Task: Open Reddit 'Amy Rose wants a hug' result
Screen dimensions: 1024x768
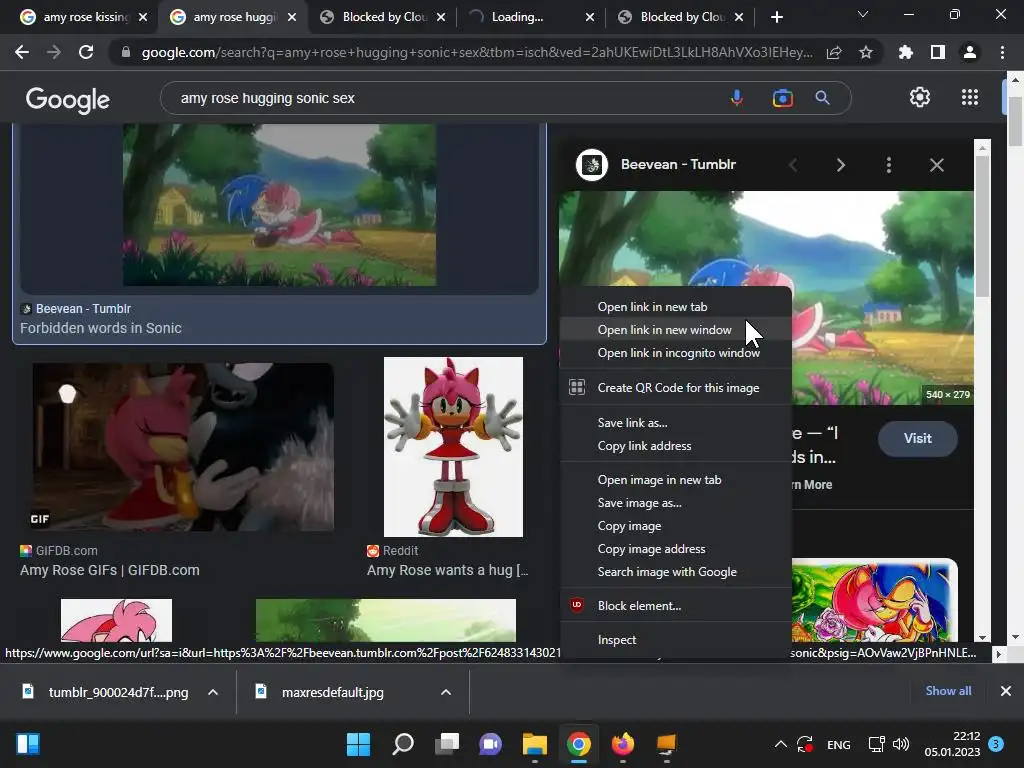Action: 447,570
